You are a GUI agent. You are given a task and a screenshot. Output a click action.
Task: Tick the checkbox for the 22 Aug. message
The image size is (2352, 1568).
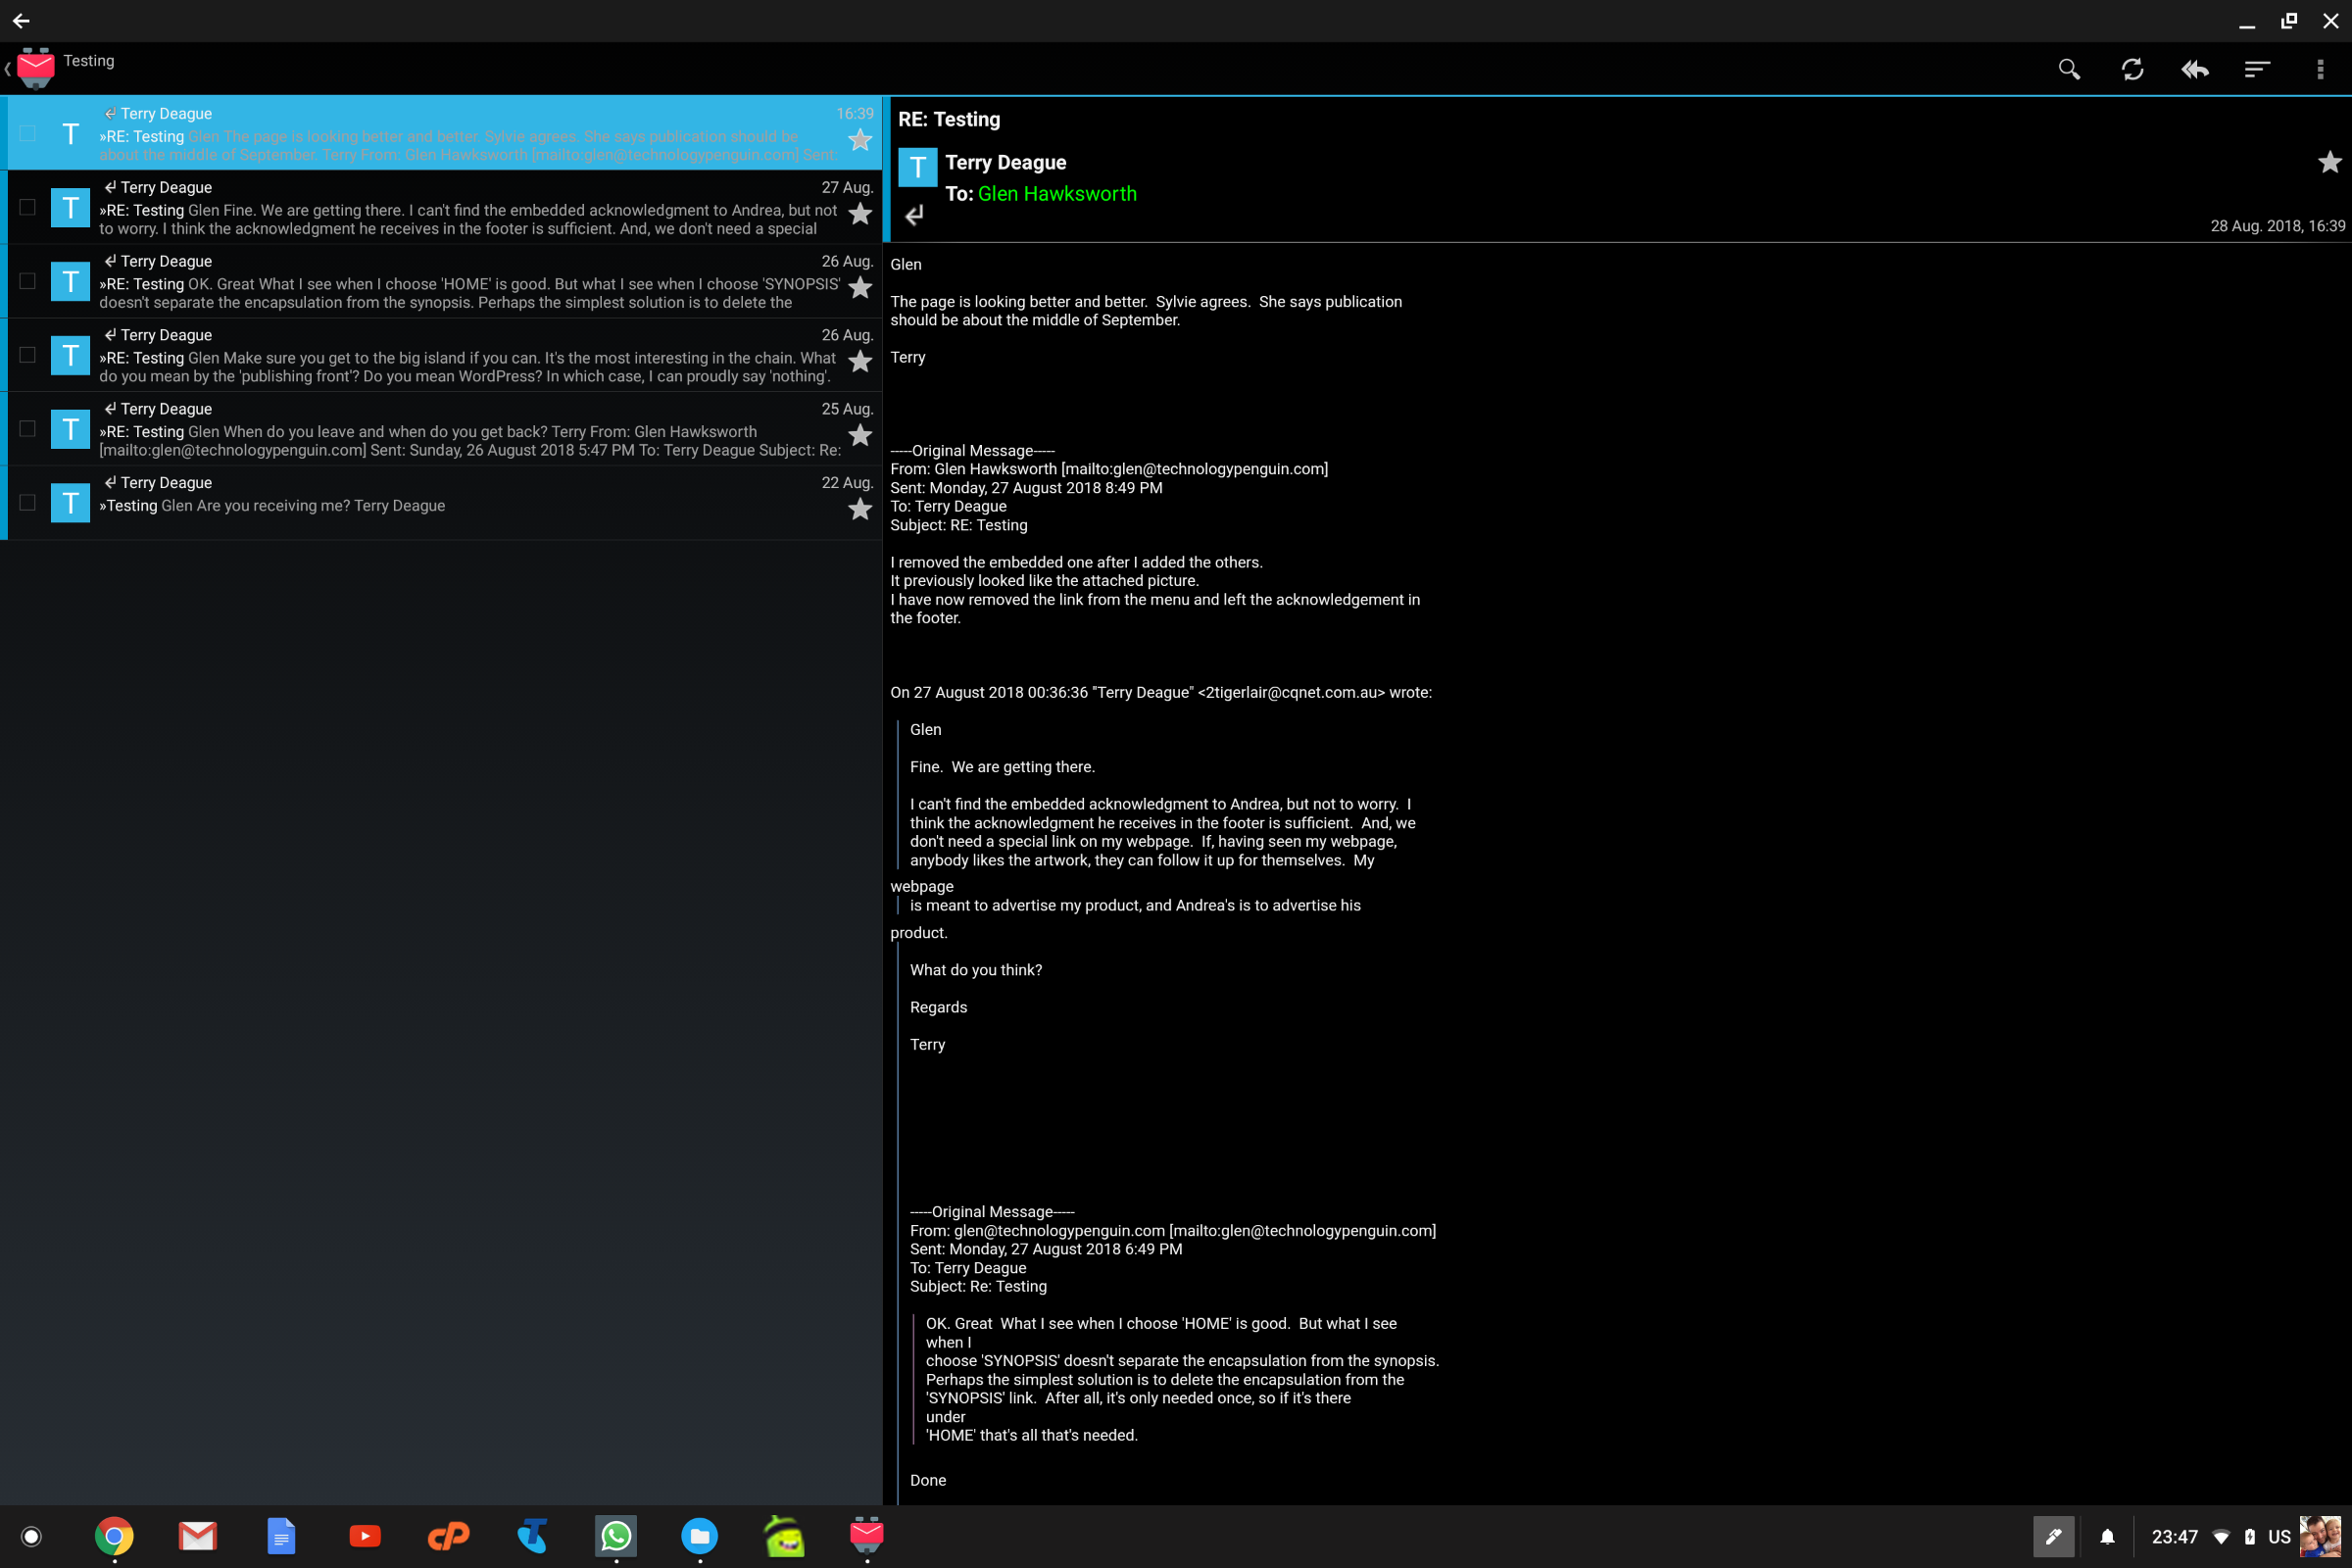point(28,503)
